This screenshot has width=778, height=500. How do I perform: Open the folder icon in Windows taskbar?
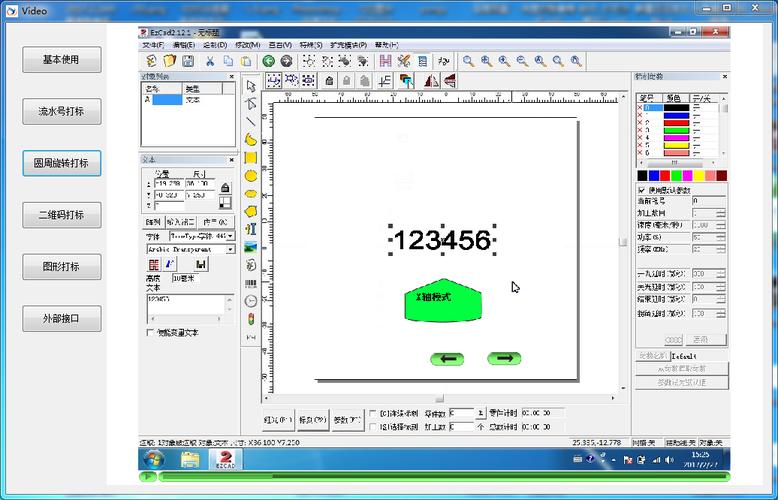(x=190, y=460)
